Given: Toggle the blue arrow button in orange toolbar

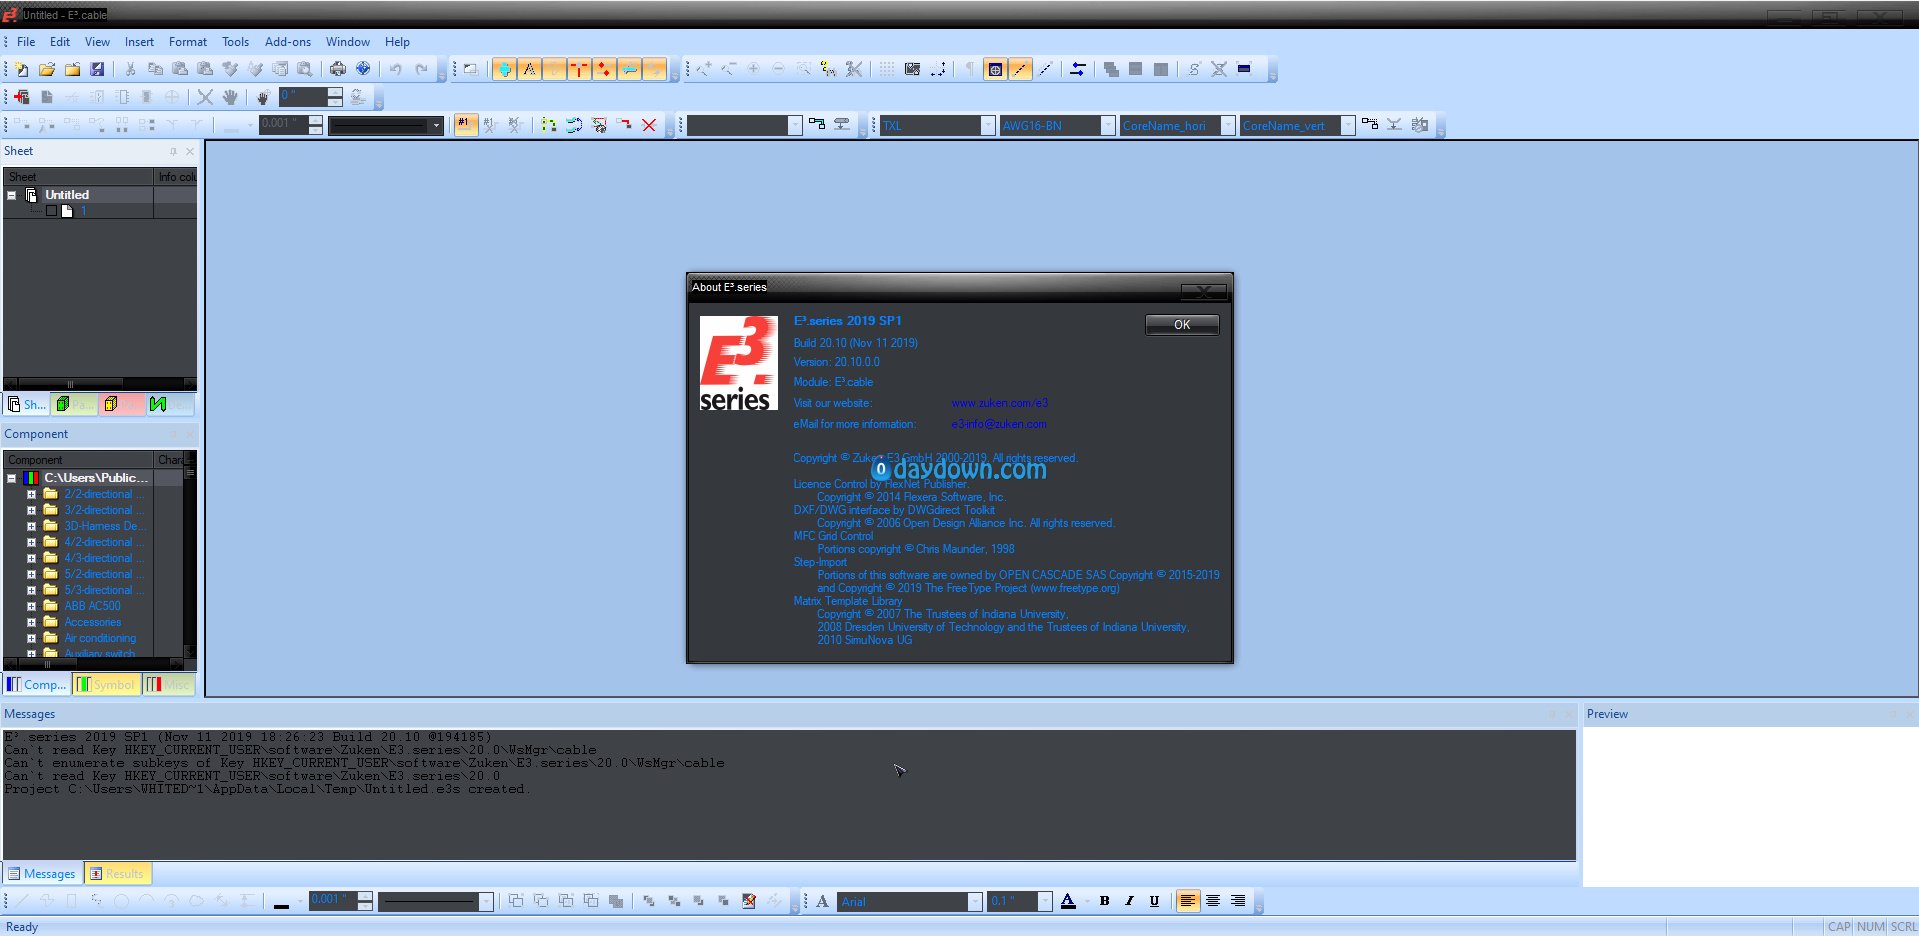Looking at the screenshot, I should (504, 69).
